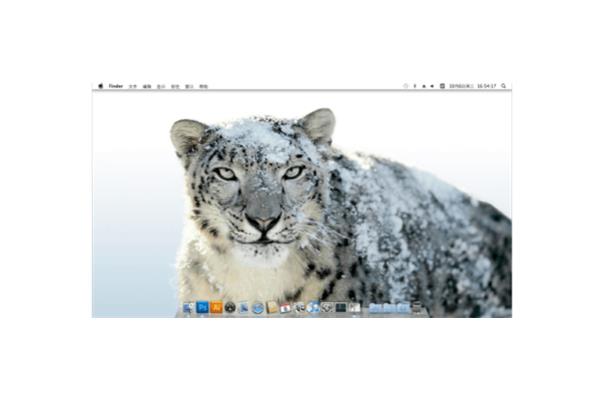Image resolution: width=600 pixels, height=400 pixels.
Task: Open the Apple menu
Action: (x=101, y=86)
